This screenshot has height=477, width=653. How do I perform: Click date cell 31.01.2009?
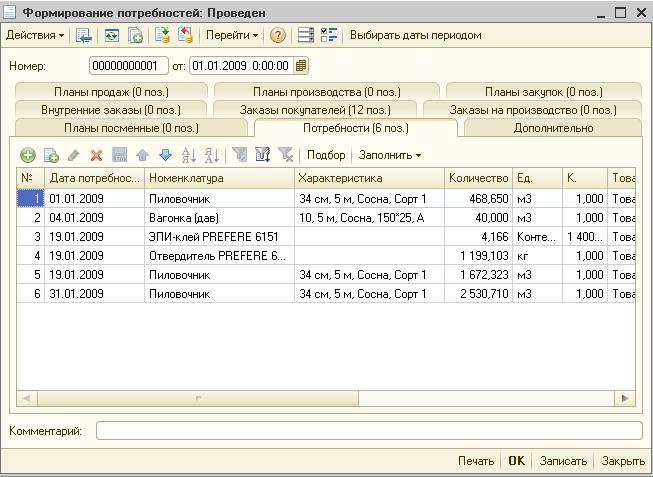(95, 294)
